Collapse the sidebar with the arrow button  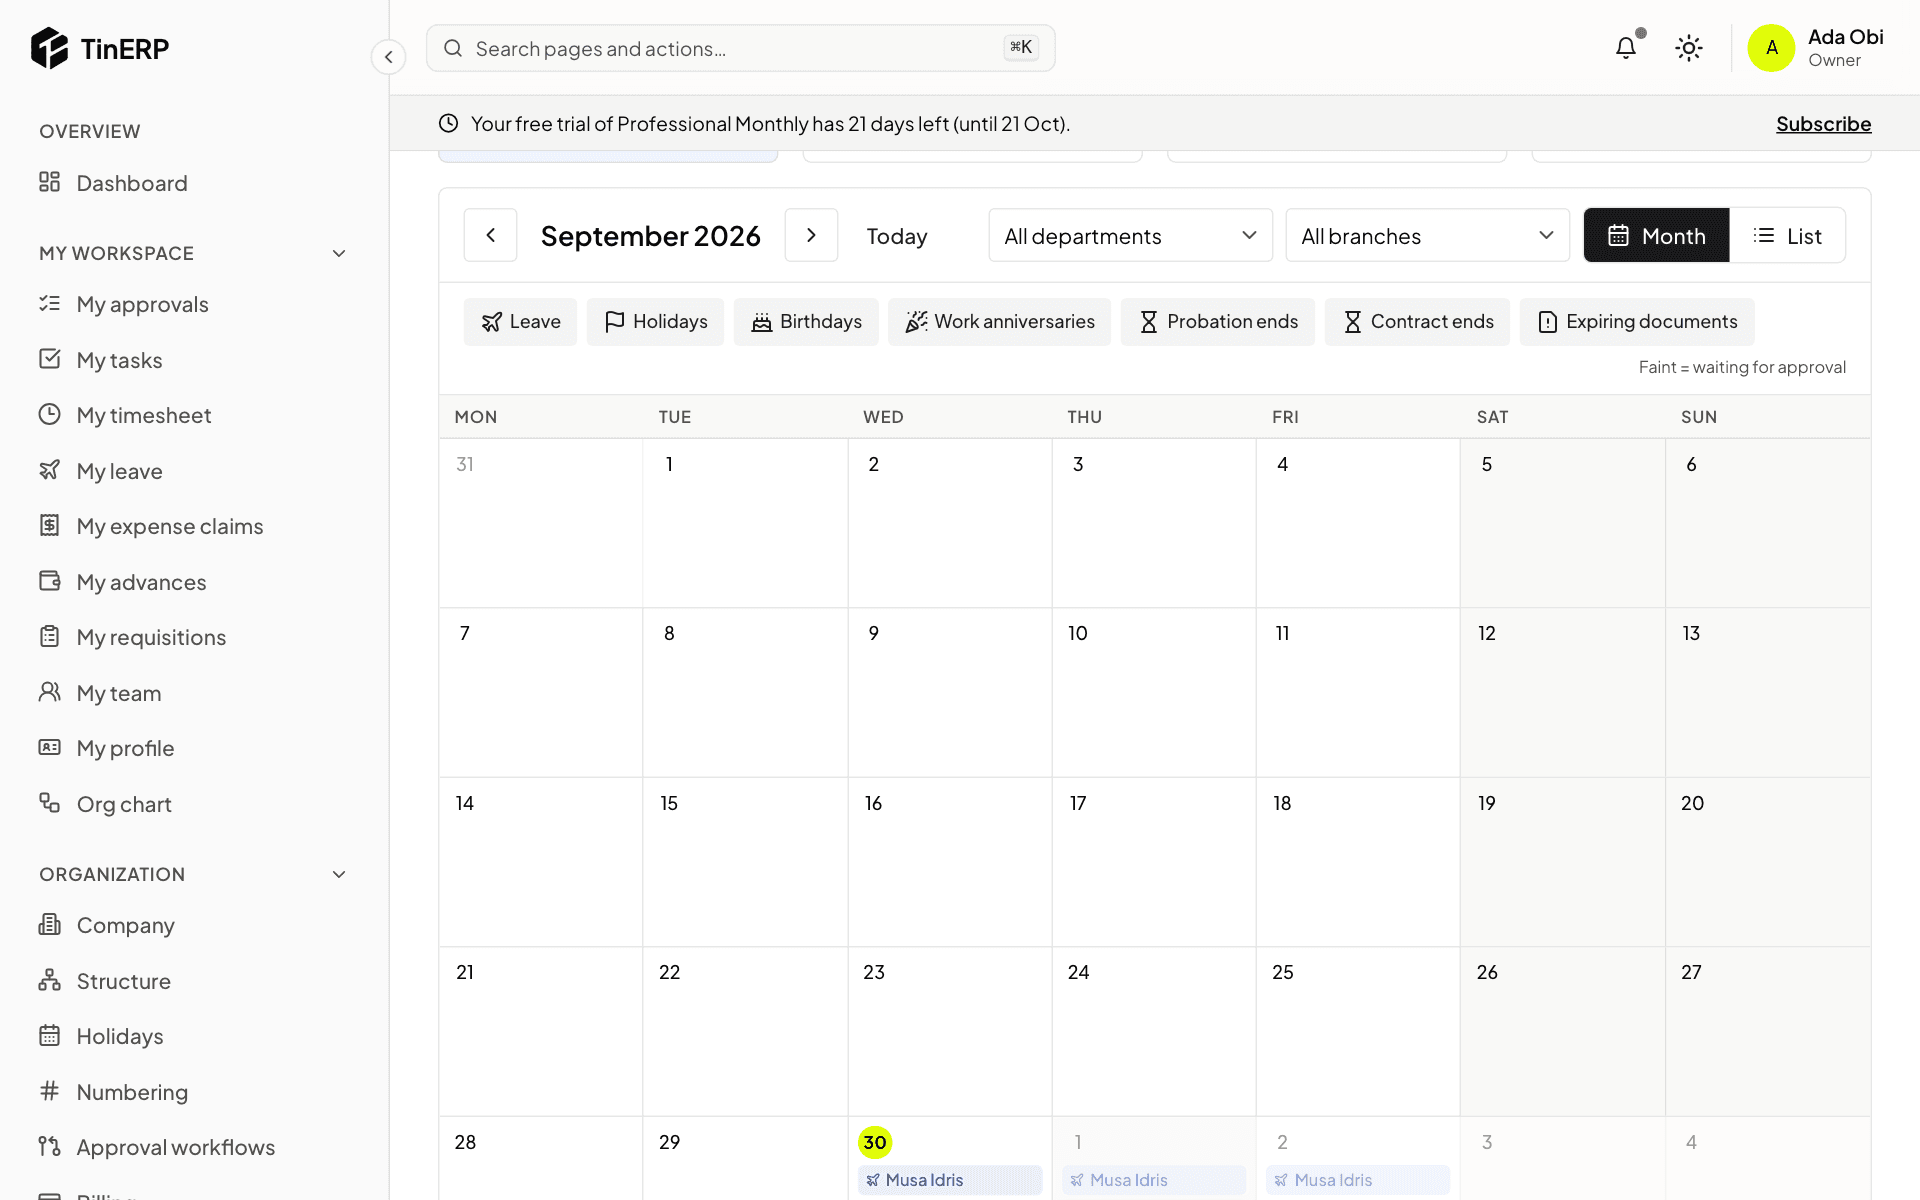pos(388,57)
